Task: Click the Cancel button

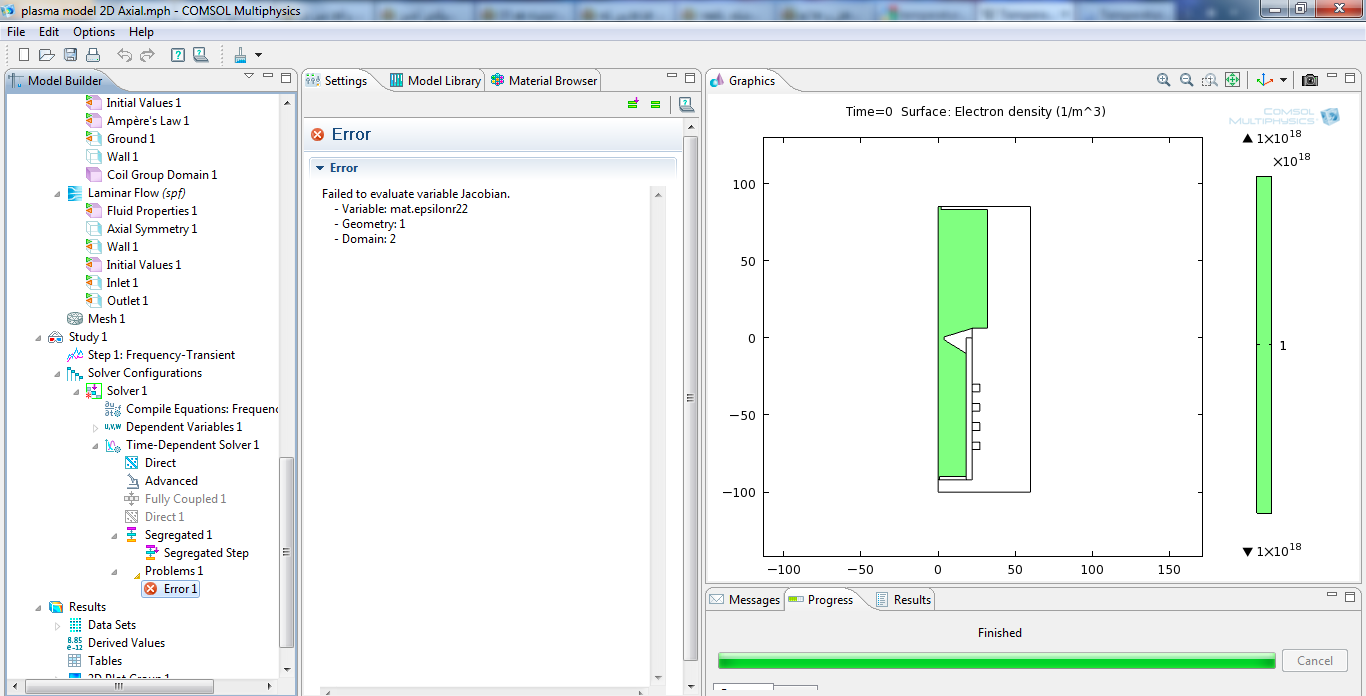Action: point(1314,661)
